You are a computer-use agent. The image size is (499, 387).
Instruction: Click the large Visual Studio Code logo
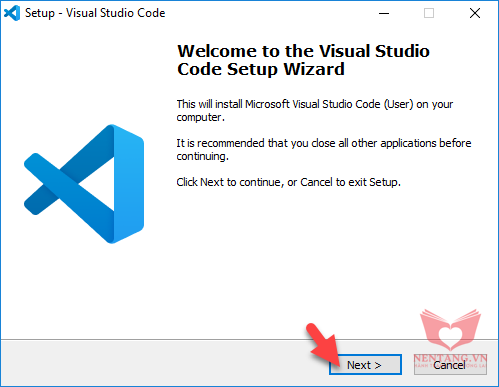[84, 184]
